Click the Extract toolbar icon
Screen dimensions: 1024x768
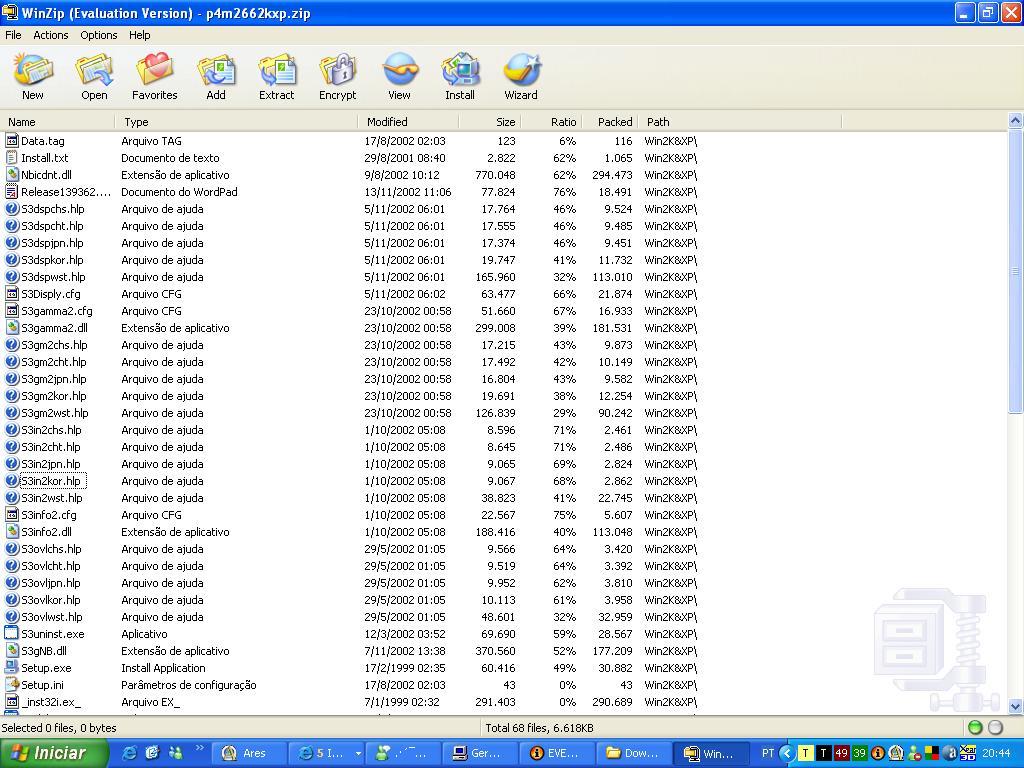tap(277, 76)
